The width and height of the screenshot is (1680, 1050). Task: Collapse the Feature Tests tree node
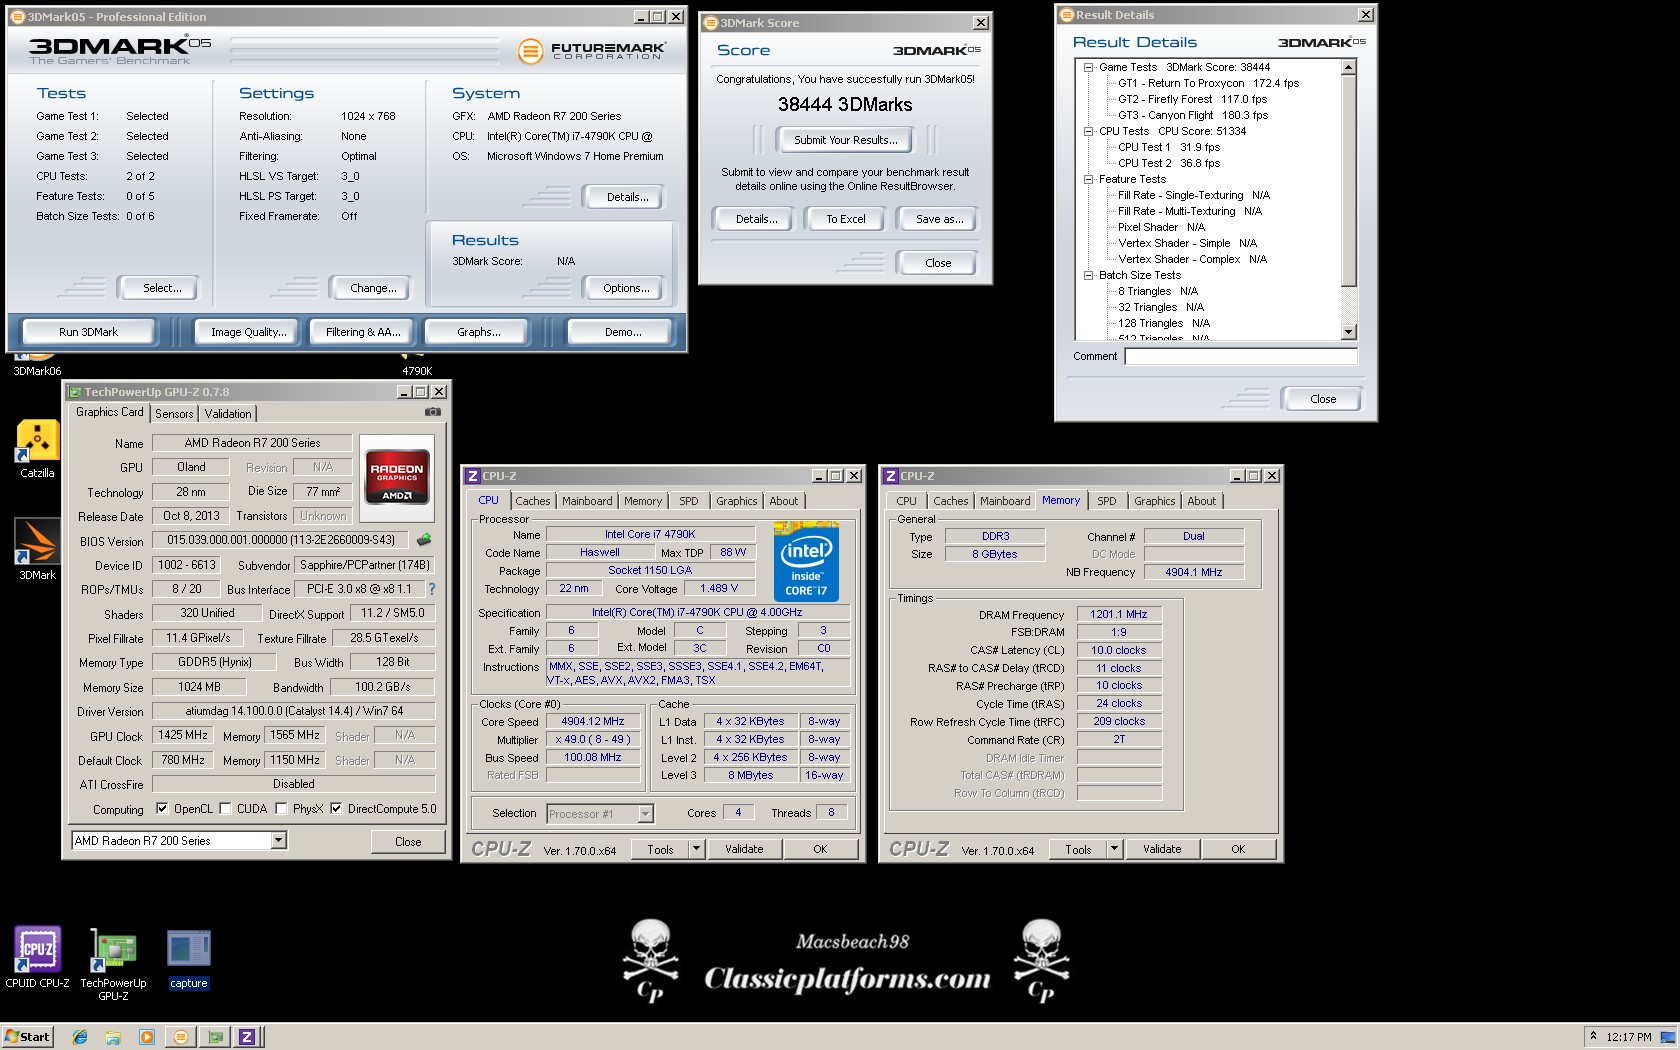(x=1089, y=179)
